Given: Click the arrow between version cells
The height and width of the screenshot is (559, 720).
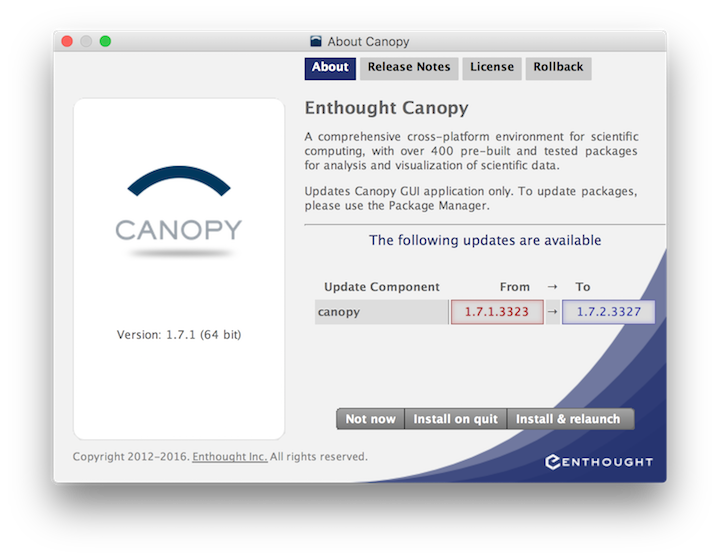Looking at the screenshot, I should tap(552, 312).
